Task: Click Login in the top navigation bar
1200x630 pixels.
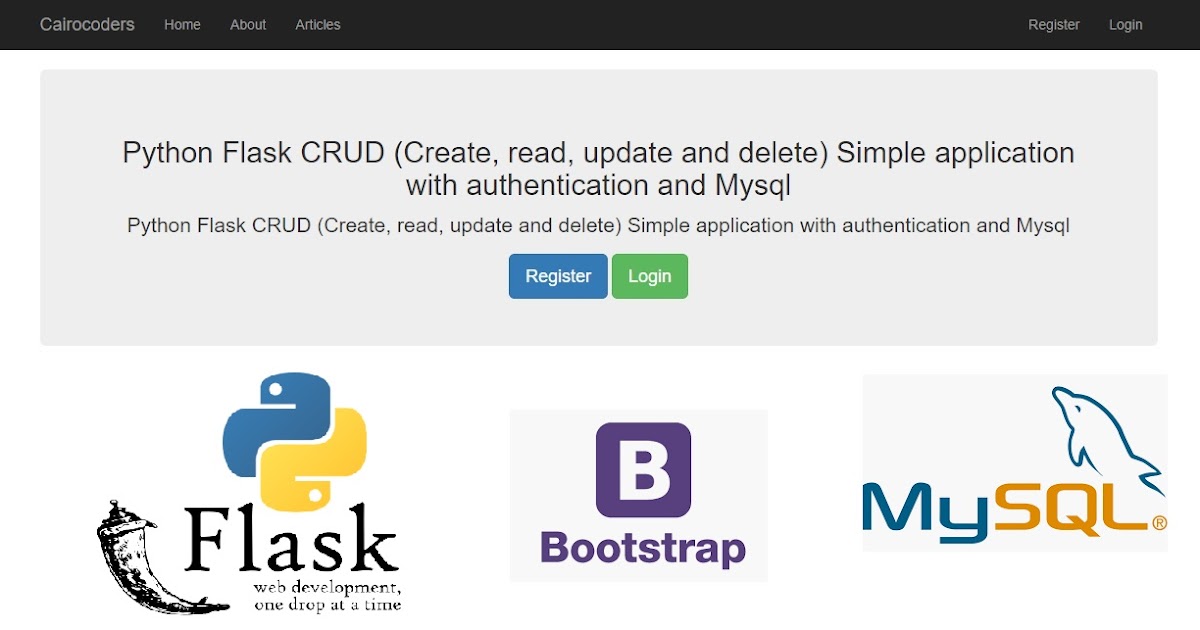Action: tap(1125, 24)
